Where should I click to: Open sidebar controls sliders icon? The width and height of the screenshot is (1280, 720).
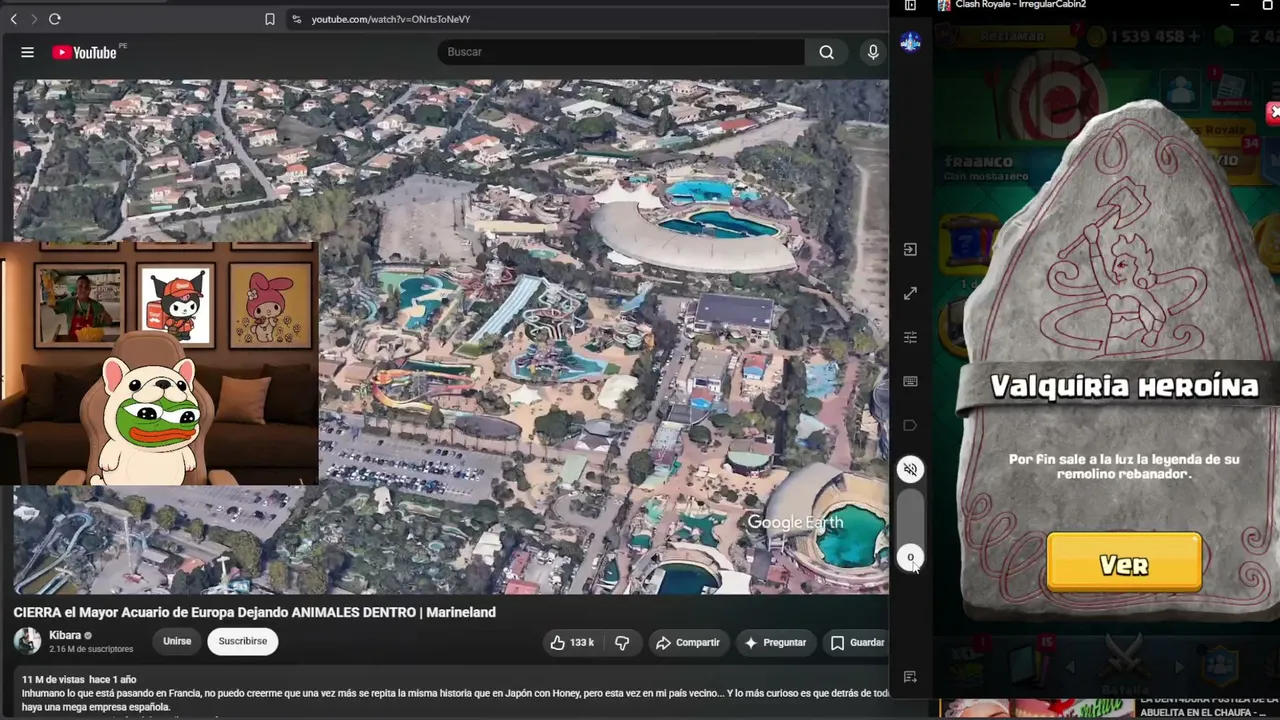coord(910,338)
